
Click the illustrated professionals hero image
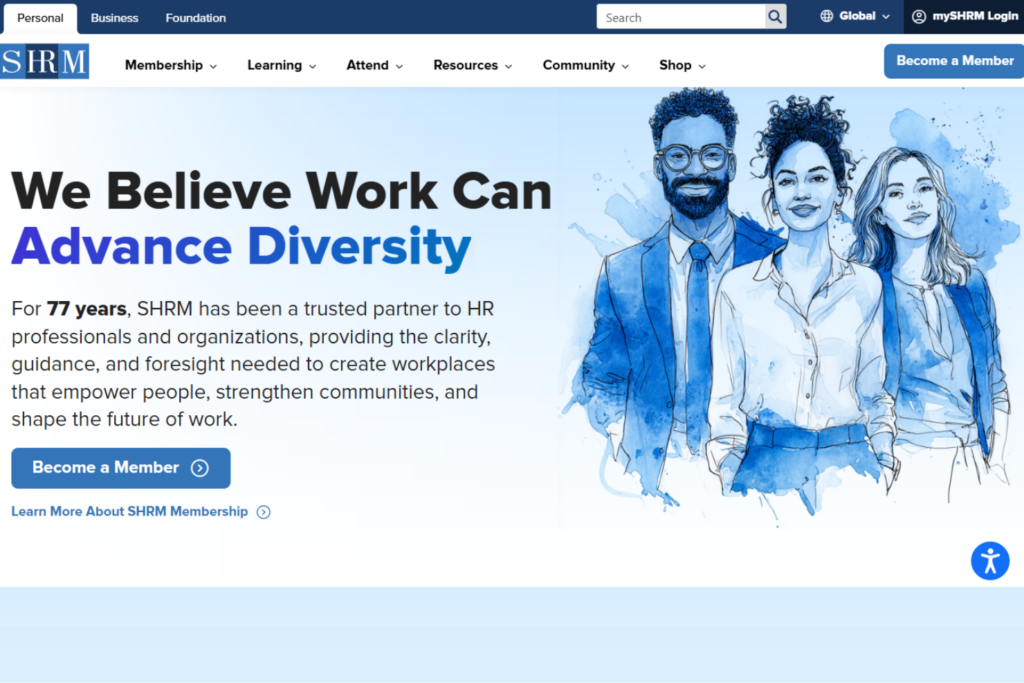pos(790,307)
